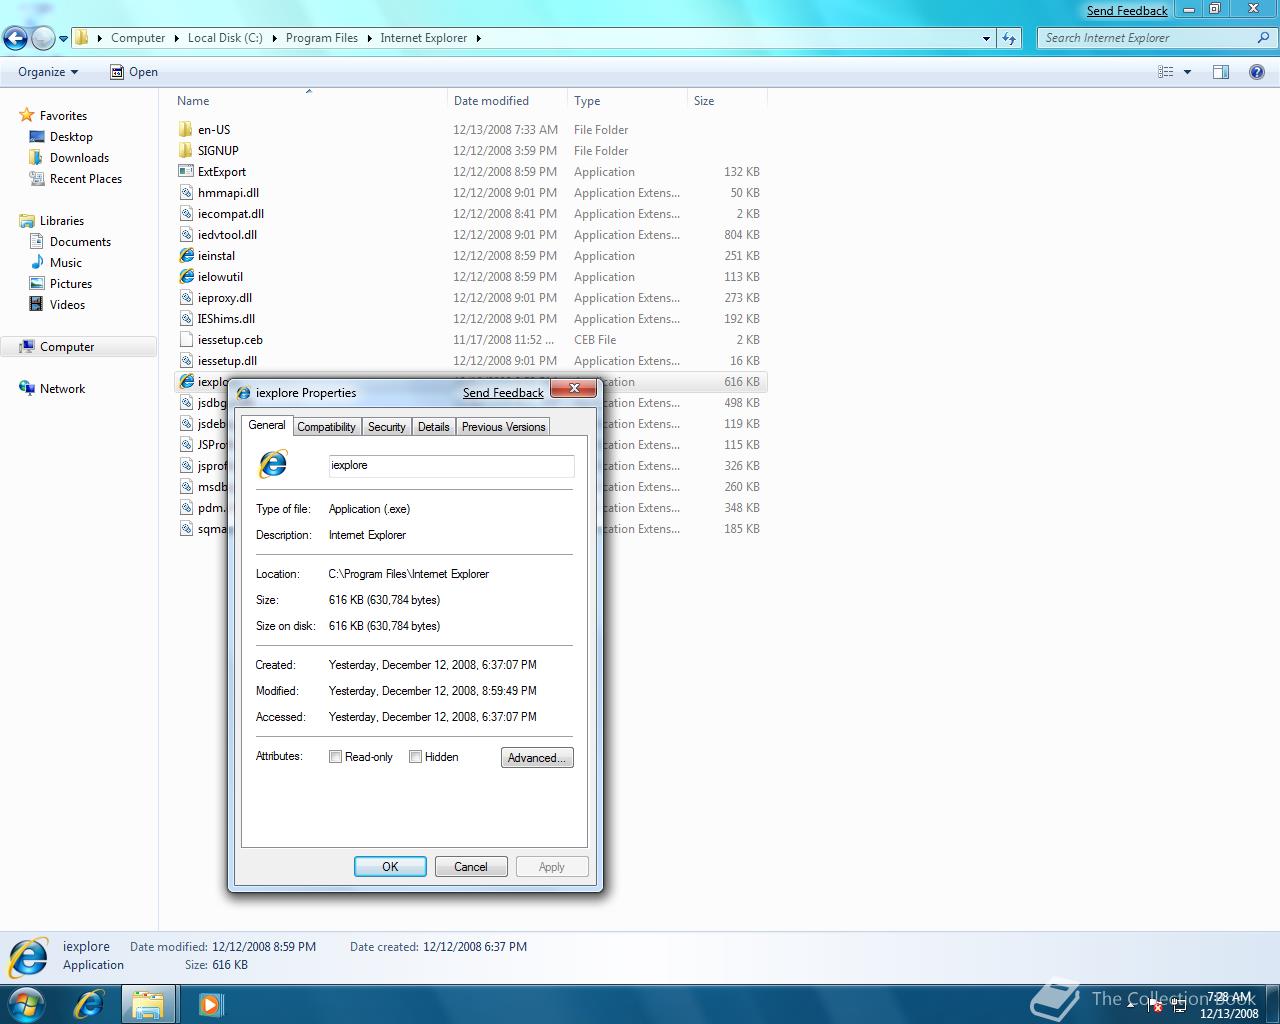1280x1024 pixels.
Task: Select the iecompat.dll file icon
Action: 186,214
